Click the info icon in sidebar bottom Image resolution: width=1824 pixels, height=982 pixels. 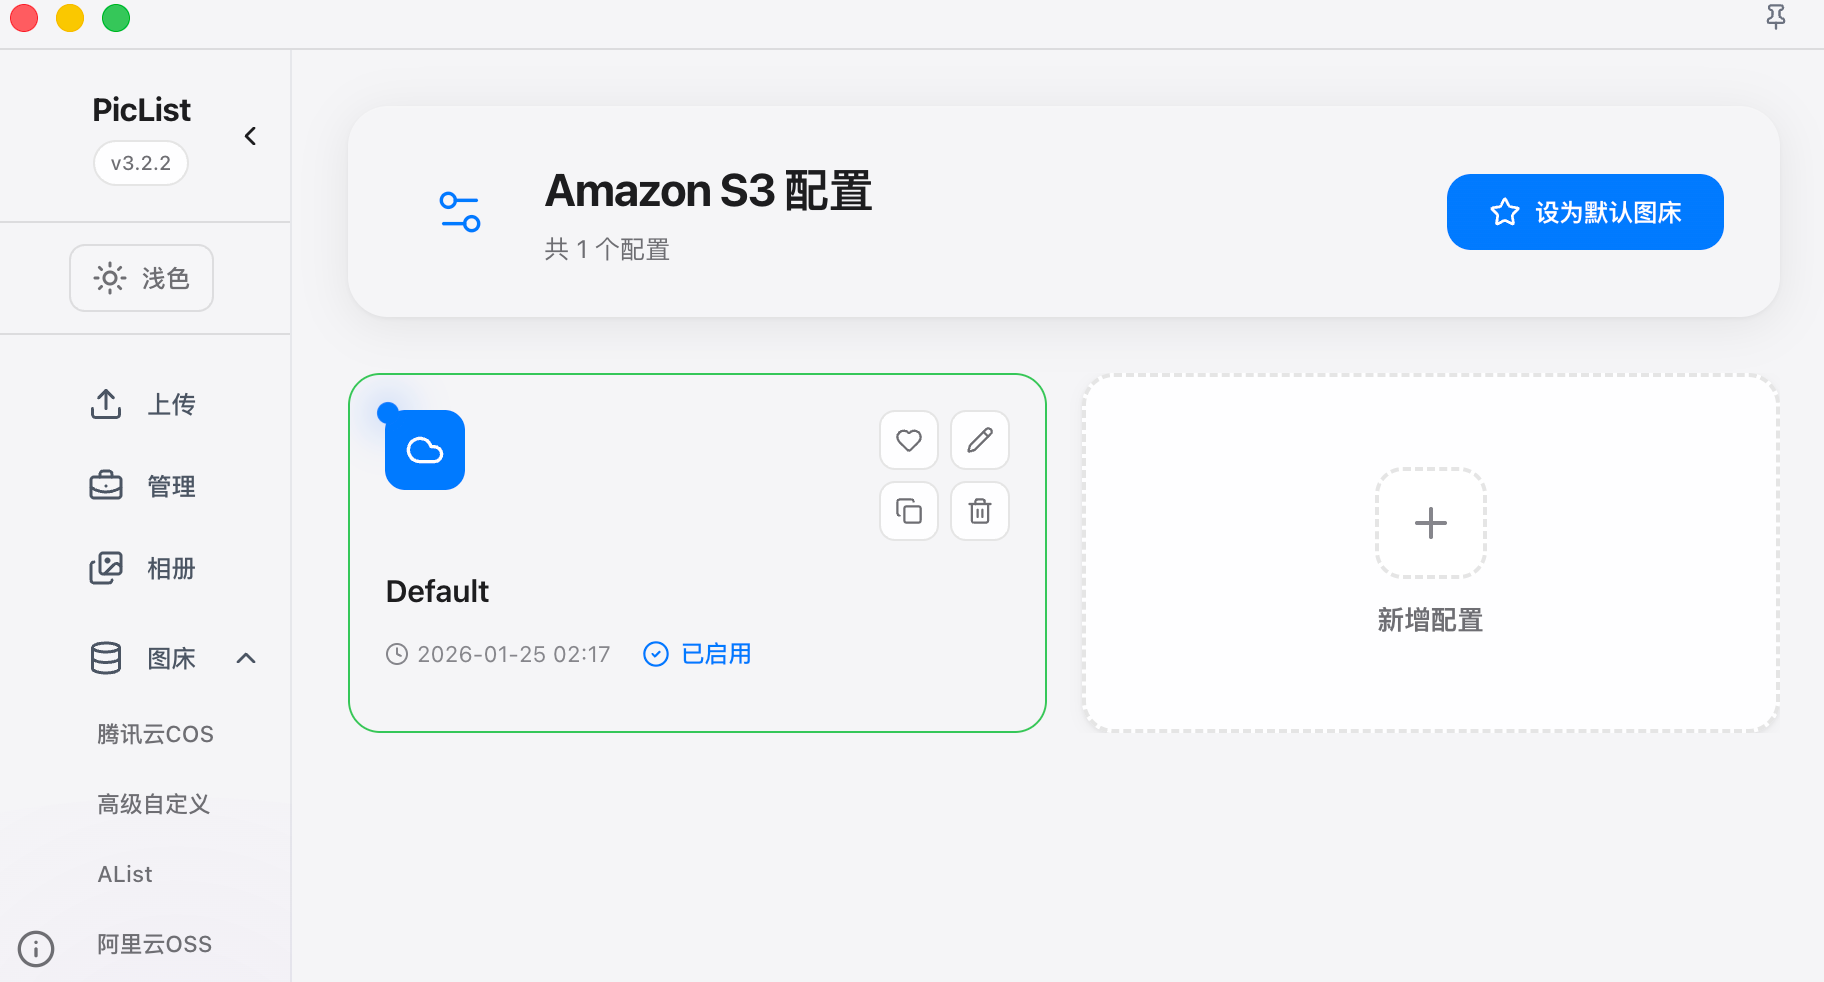[x=36, y=948]
